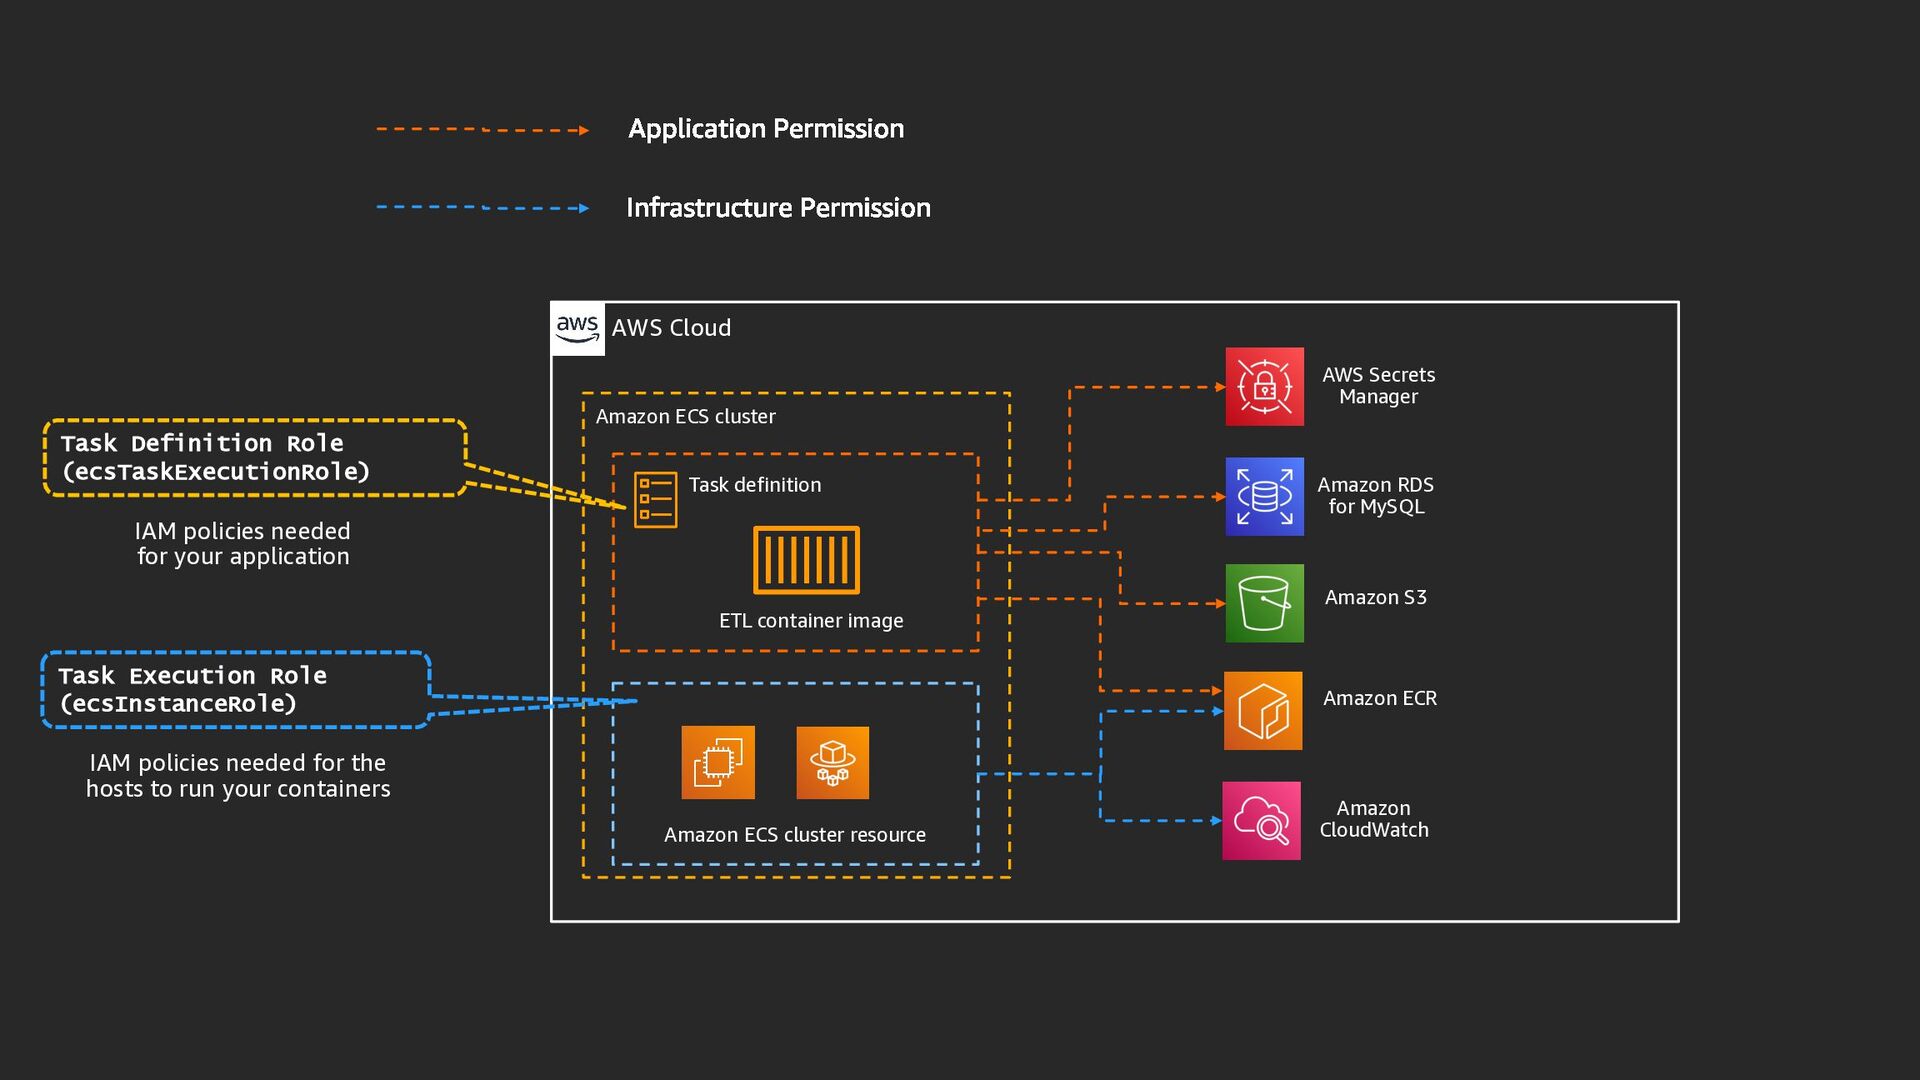
Task: Click the AWS Cloud title text
Action: coord(671,328)
